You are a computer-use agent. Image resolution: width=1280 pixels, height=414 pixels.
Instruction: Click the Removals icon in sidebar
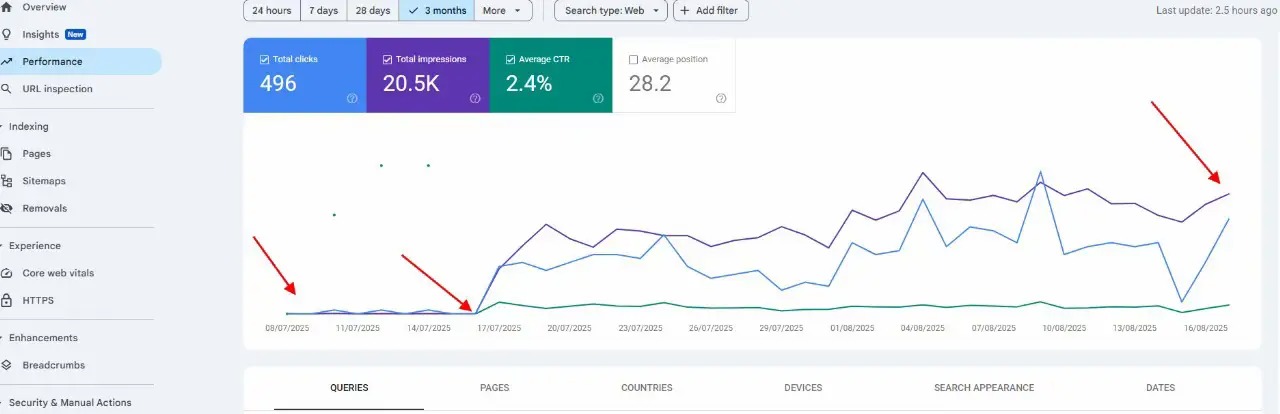click(x=7, y=209)
